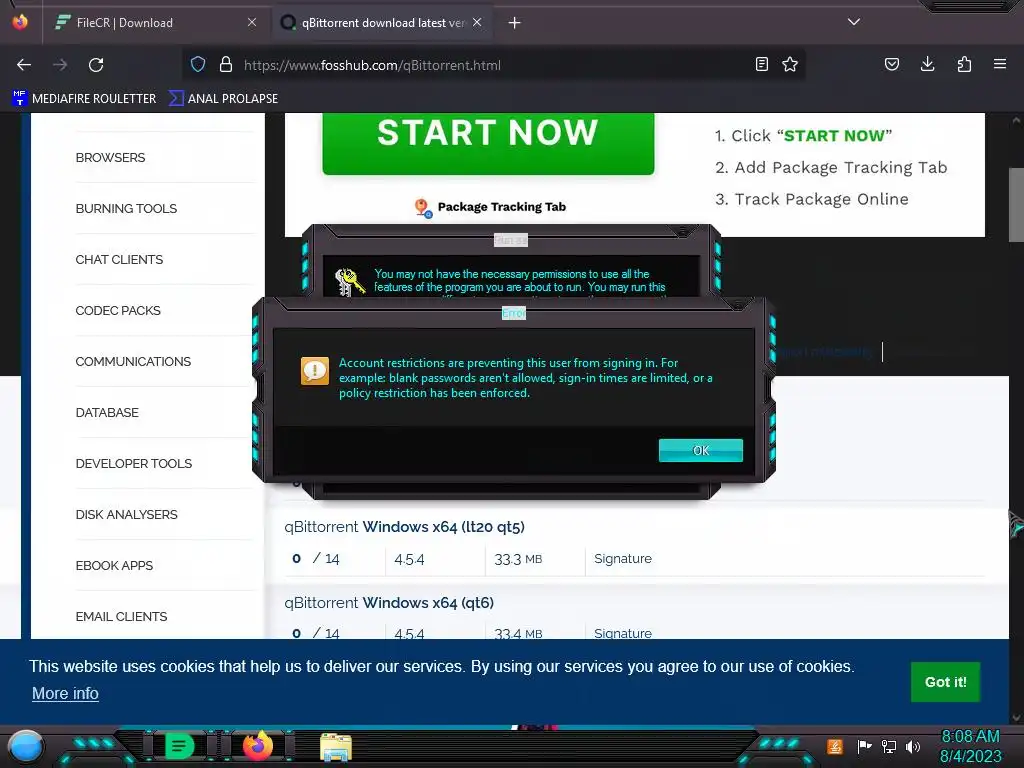Viewport: 1024px width, 768px height.
Task: Click the site security padlock icon
Action: coord(226,65)
